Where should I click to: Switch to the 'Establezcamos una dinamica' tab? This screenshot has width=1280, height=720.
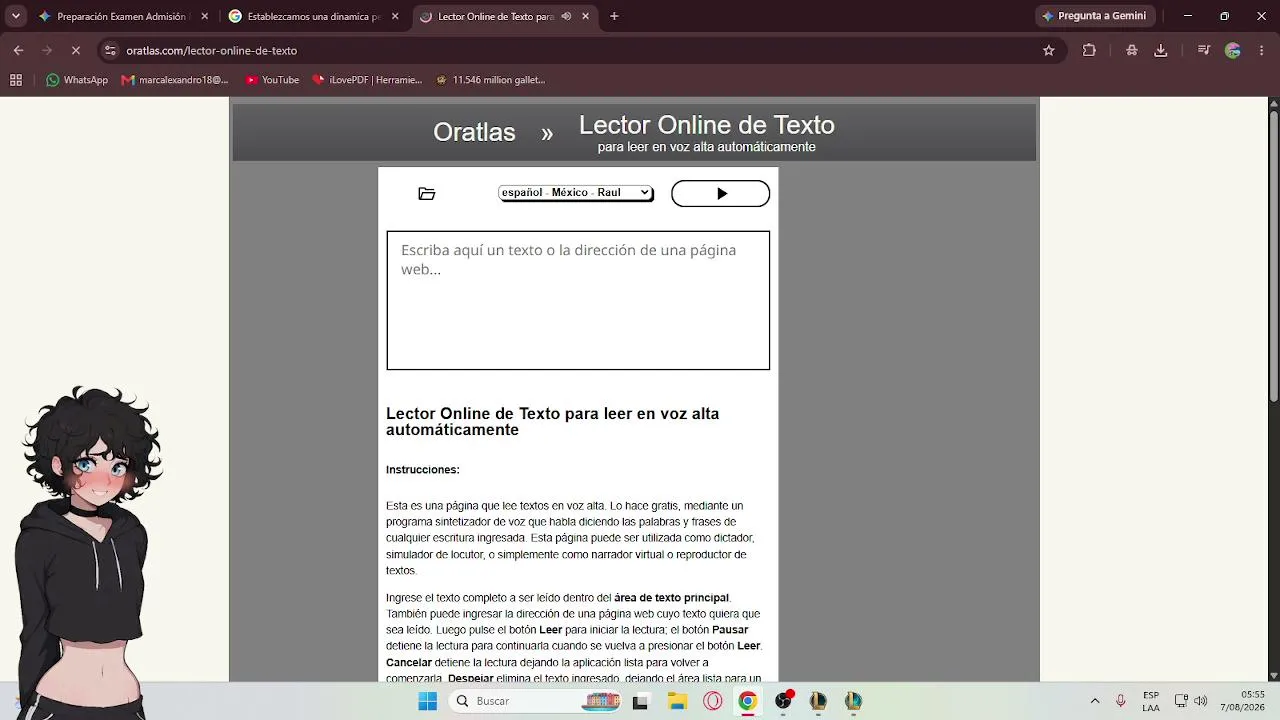[314, 16]
